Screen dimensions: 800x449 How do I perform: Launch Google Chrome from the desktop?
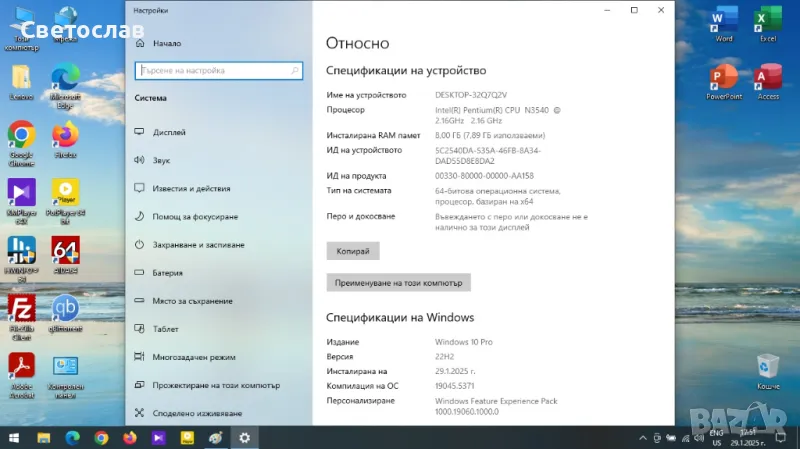pyautogui.click(x=21, y=137)
